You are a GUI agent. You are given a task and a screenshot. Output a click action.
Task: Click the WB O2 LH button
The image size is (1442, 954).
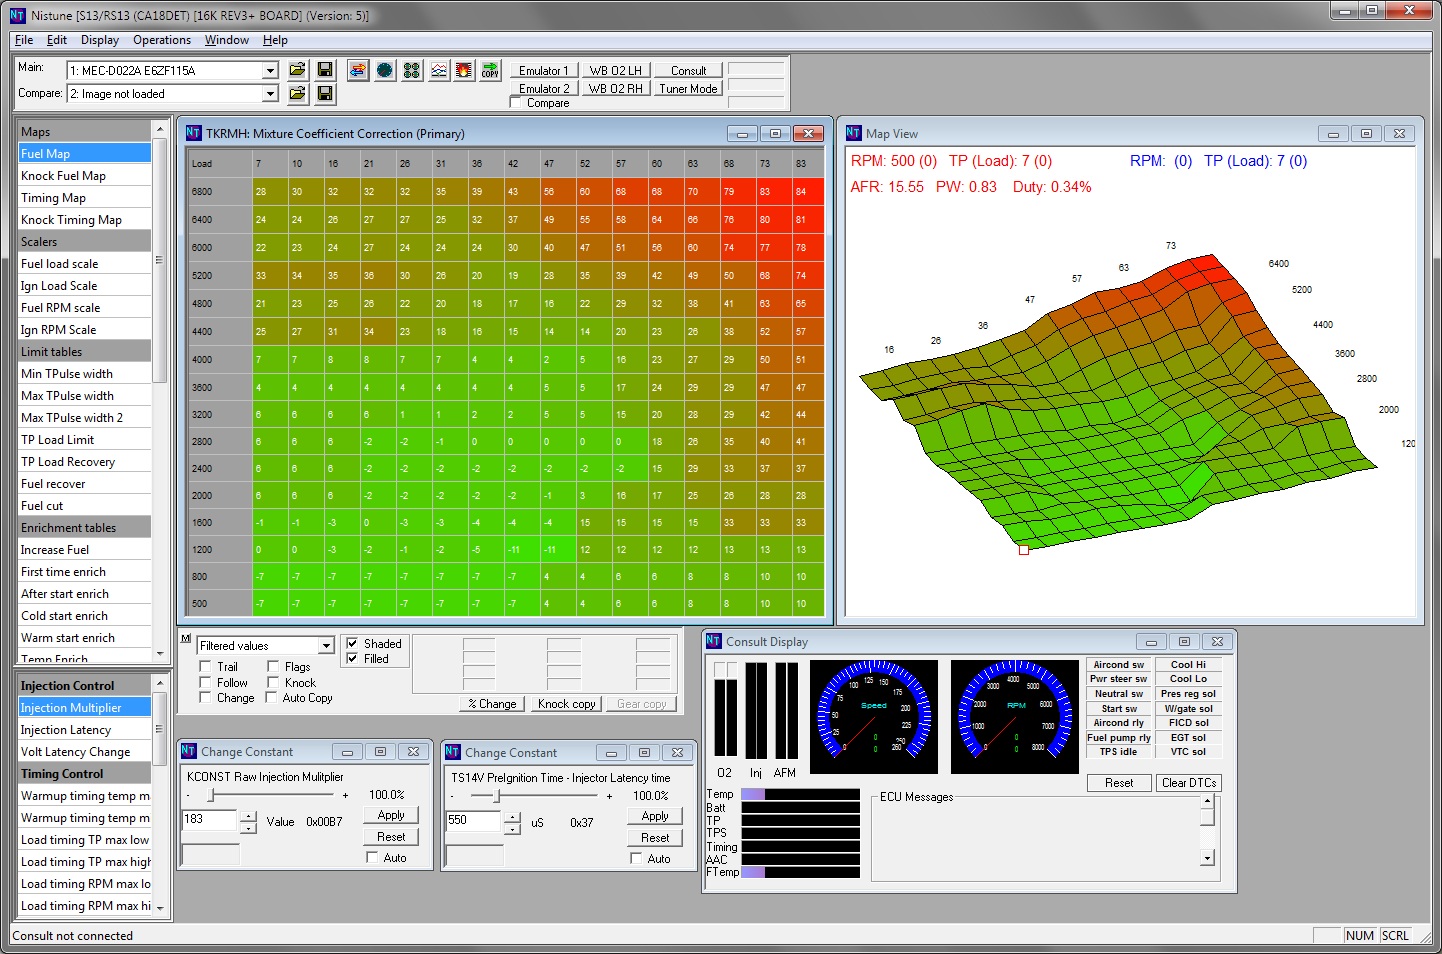tap(616, 70)
